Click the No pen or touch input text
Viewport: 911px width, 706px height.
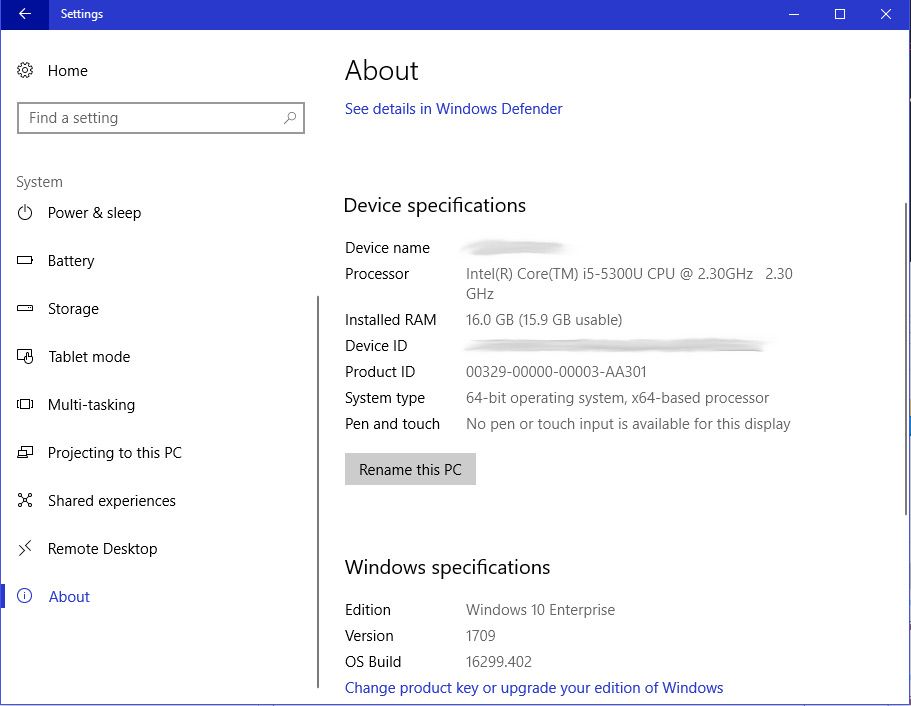pos(628,424)
